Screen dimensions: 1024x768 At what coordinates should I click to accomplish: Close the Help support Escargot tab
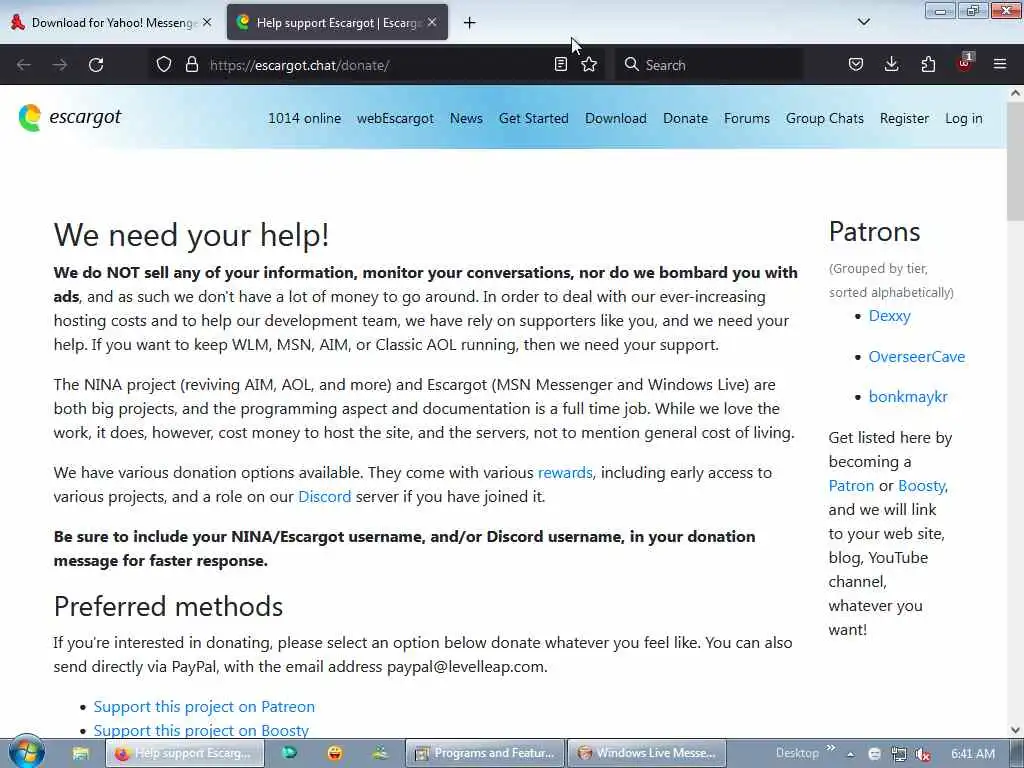(x=432, y=22)
